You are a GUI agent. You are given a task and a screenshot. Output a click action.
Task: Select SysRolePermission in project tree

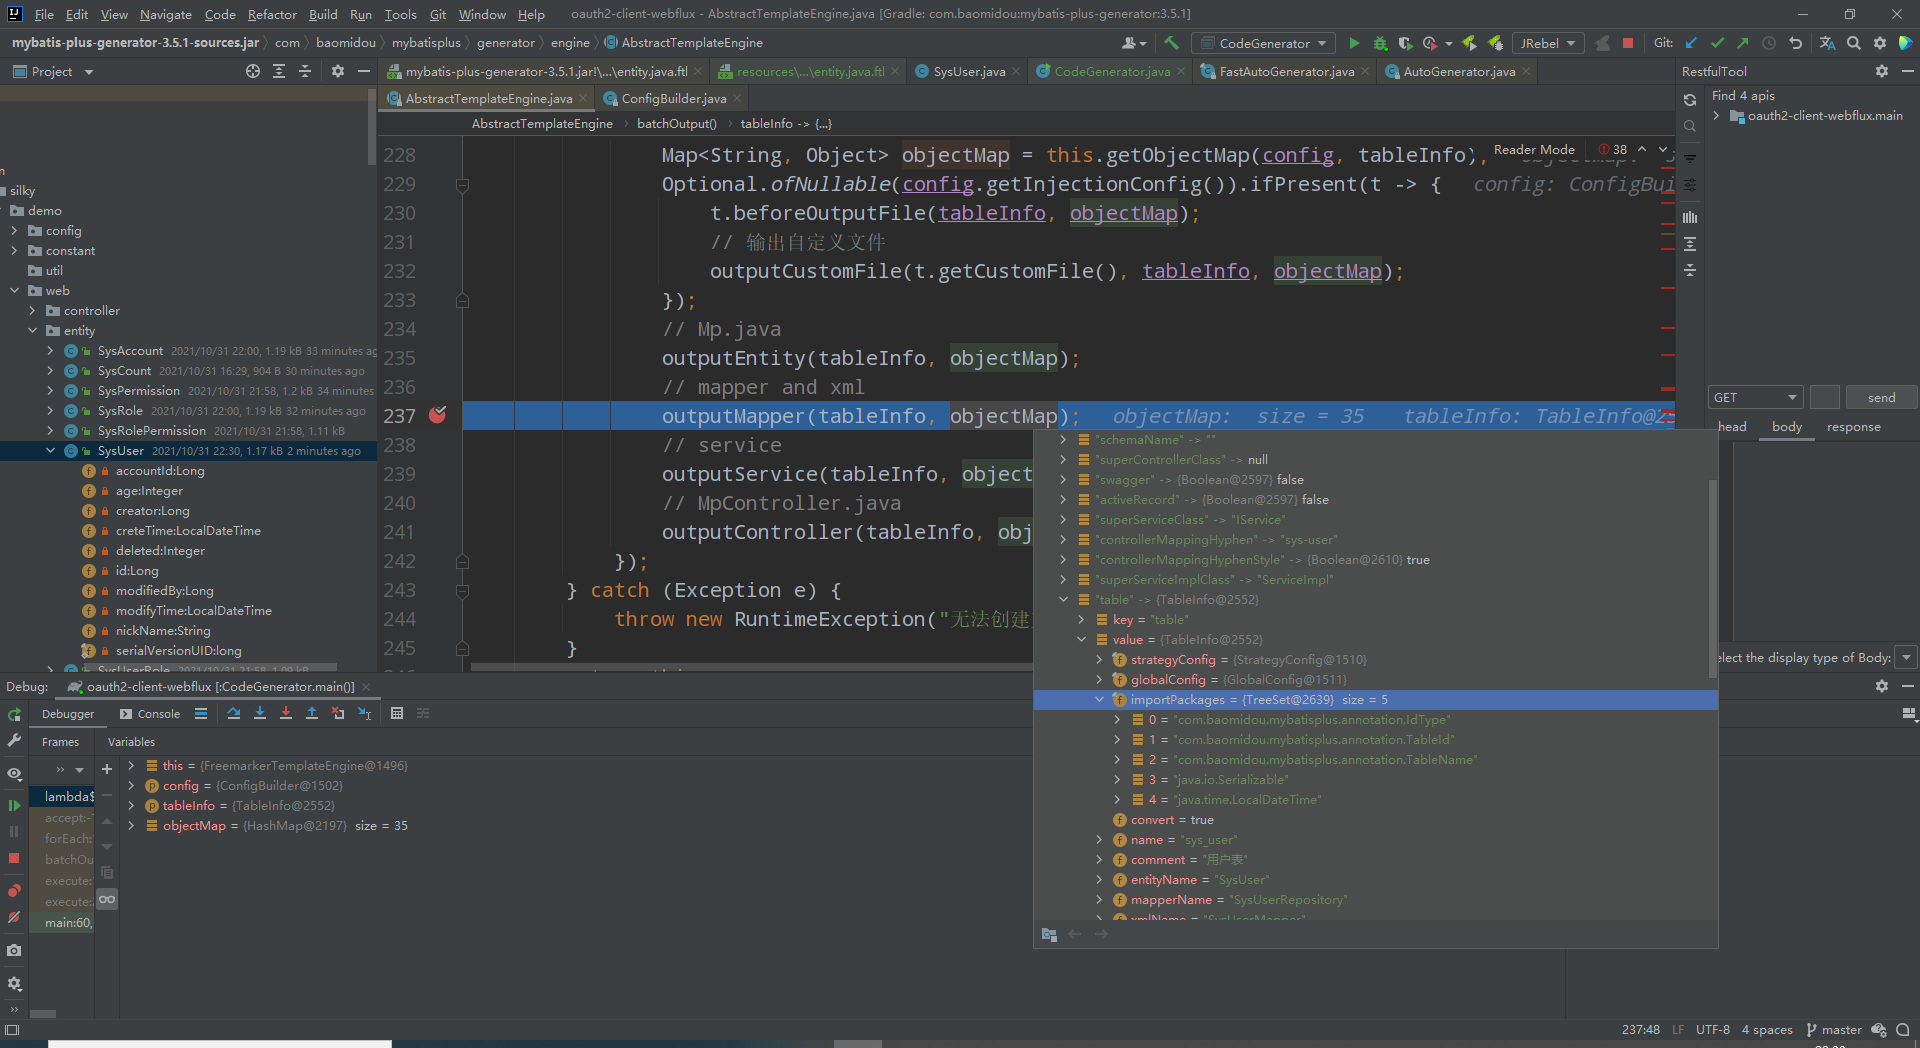pyautogui.click(x=150, y=431)
